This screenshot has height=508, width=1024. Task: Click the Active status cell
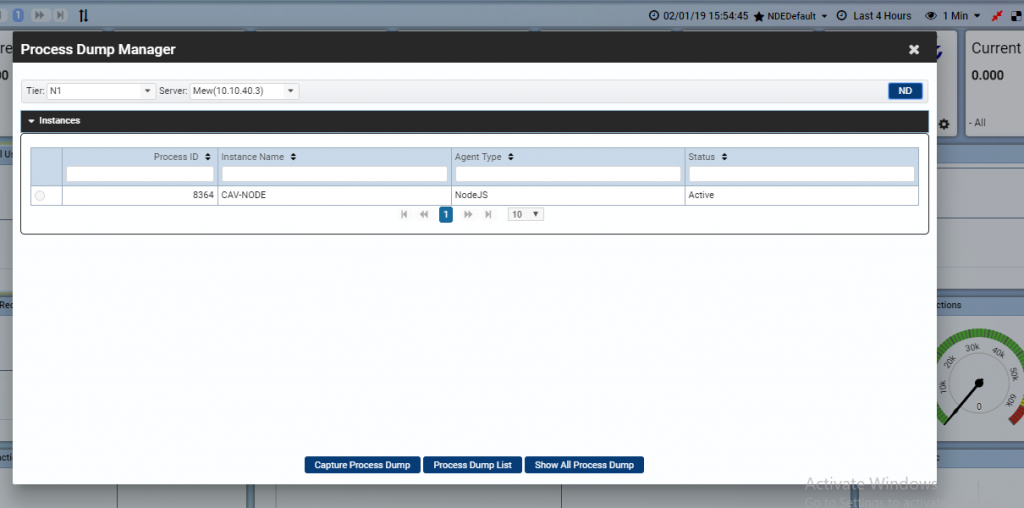tap(802, 195)
